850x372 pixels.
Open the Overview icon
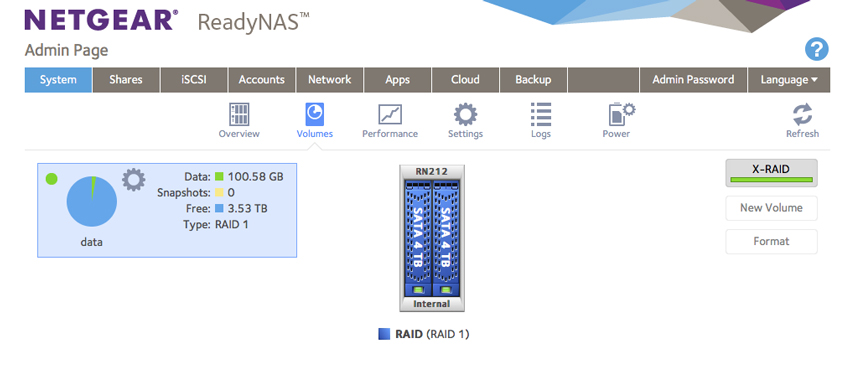coord(239,114)
